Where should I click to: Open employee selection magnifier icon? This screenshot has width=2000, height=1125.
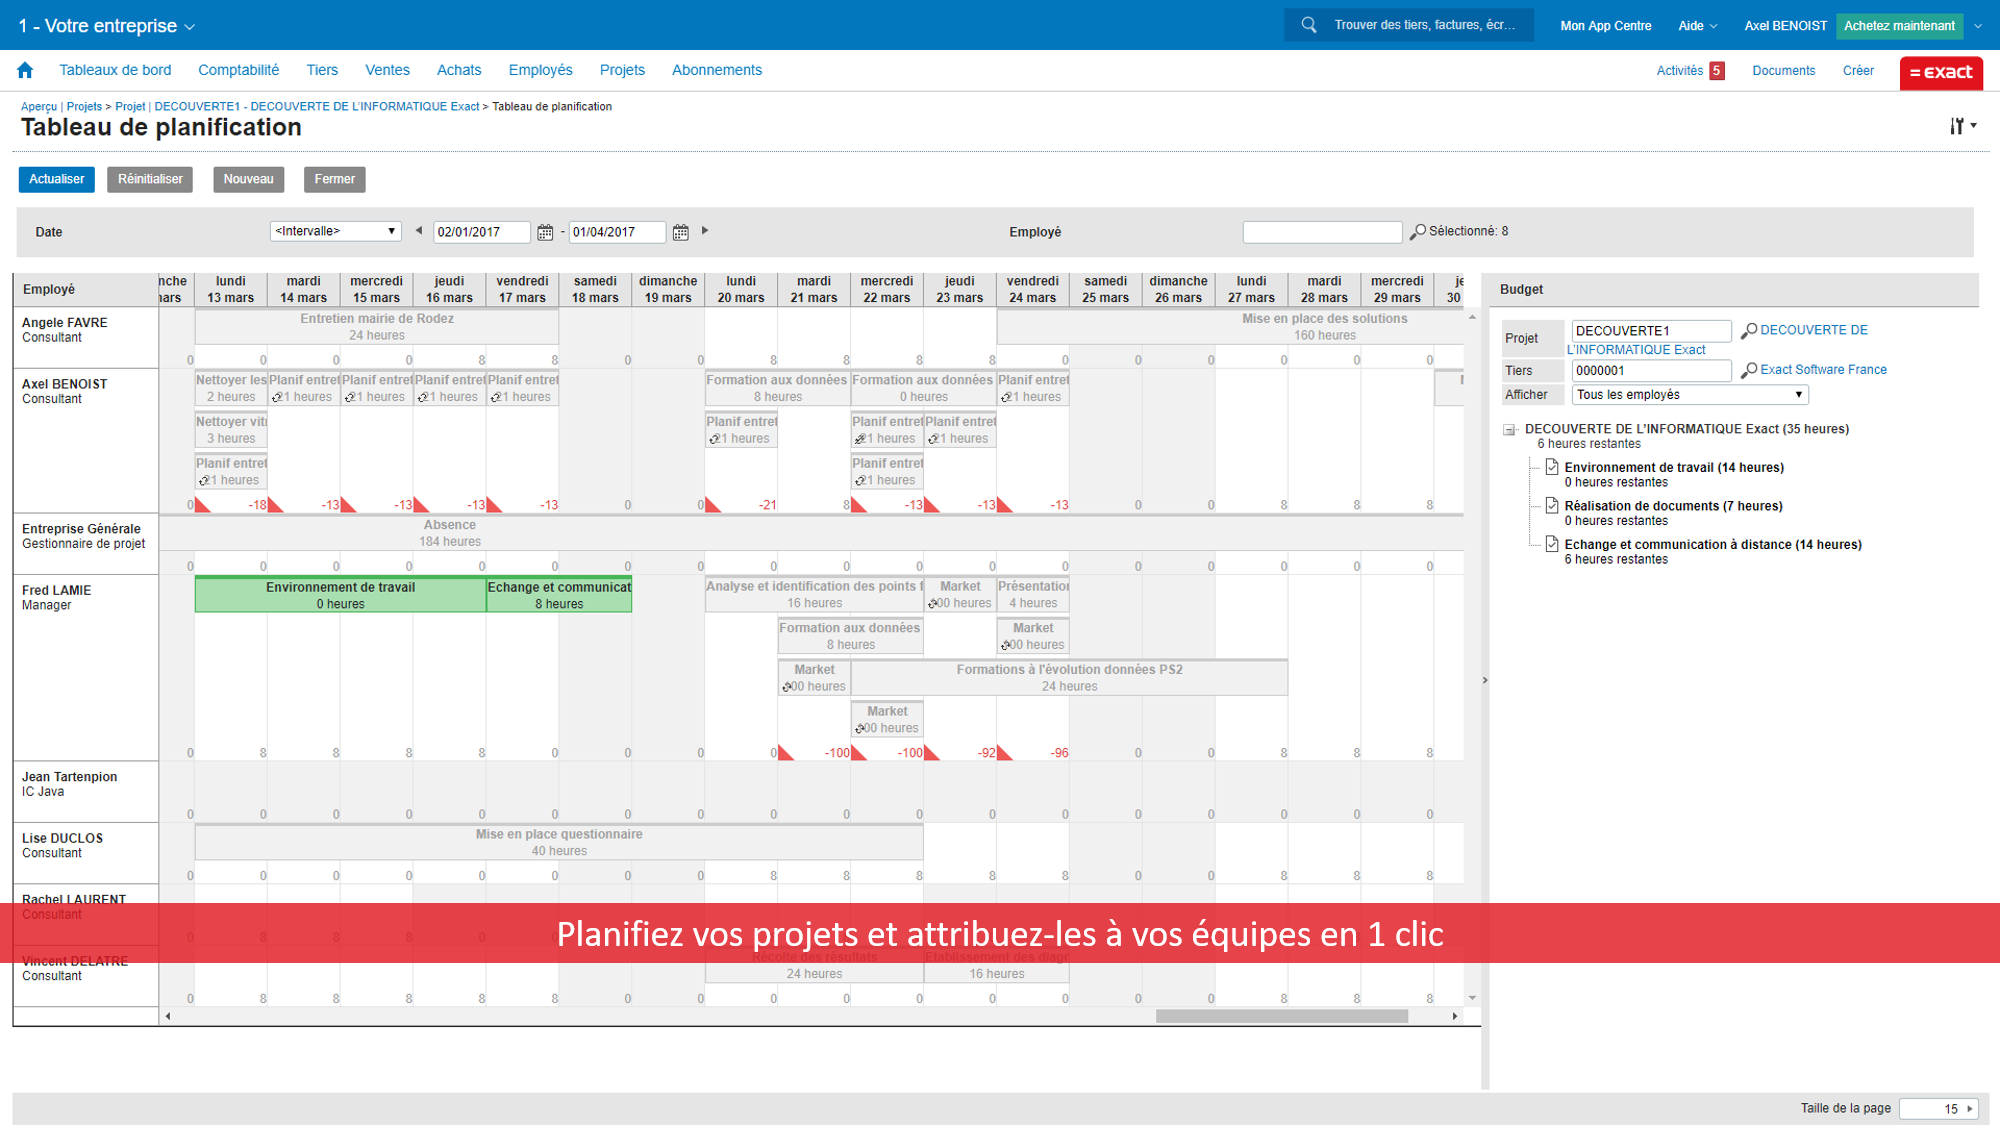[x=1417, y=232]
